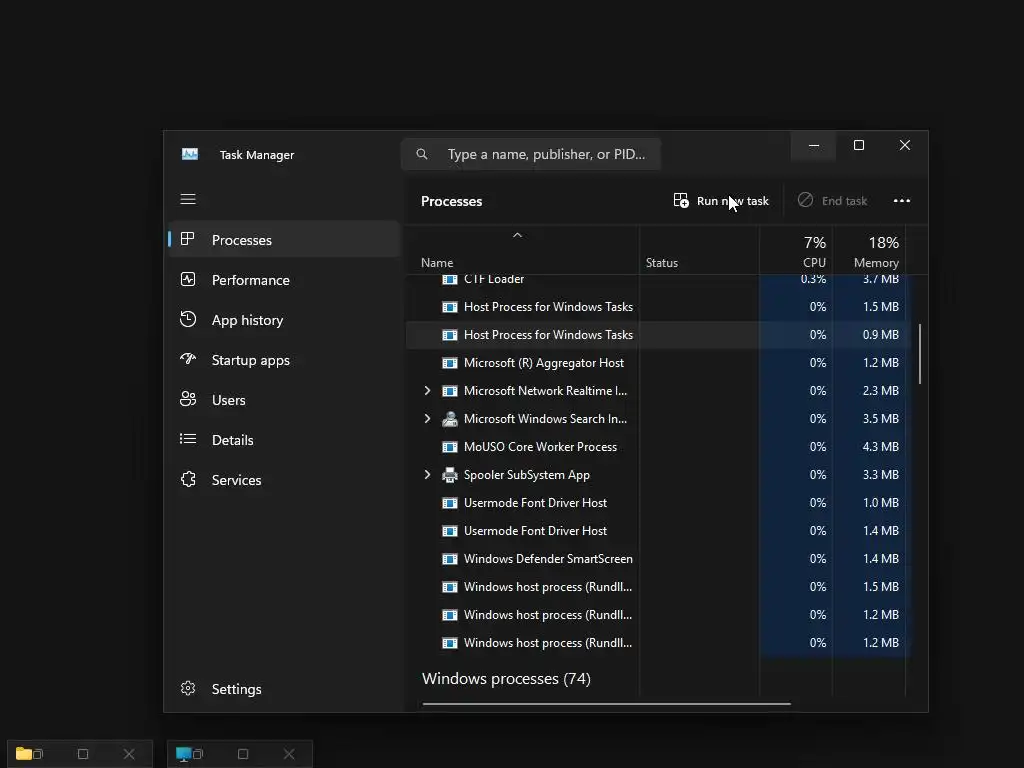The height and width of the screenshot is (768, 1024).
Task: Click the Microsoft (R) Aggregator Host icon
Action: (449, 362)
